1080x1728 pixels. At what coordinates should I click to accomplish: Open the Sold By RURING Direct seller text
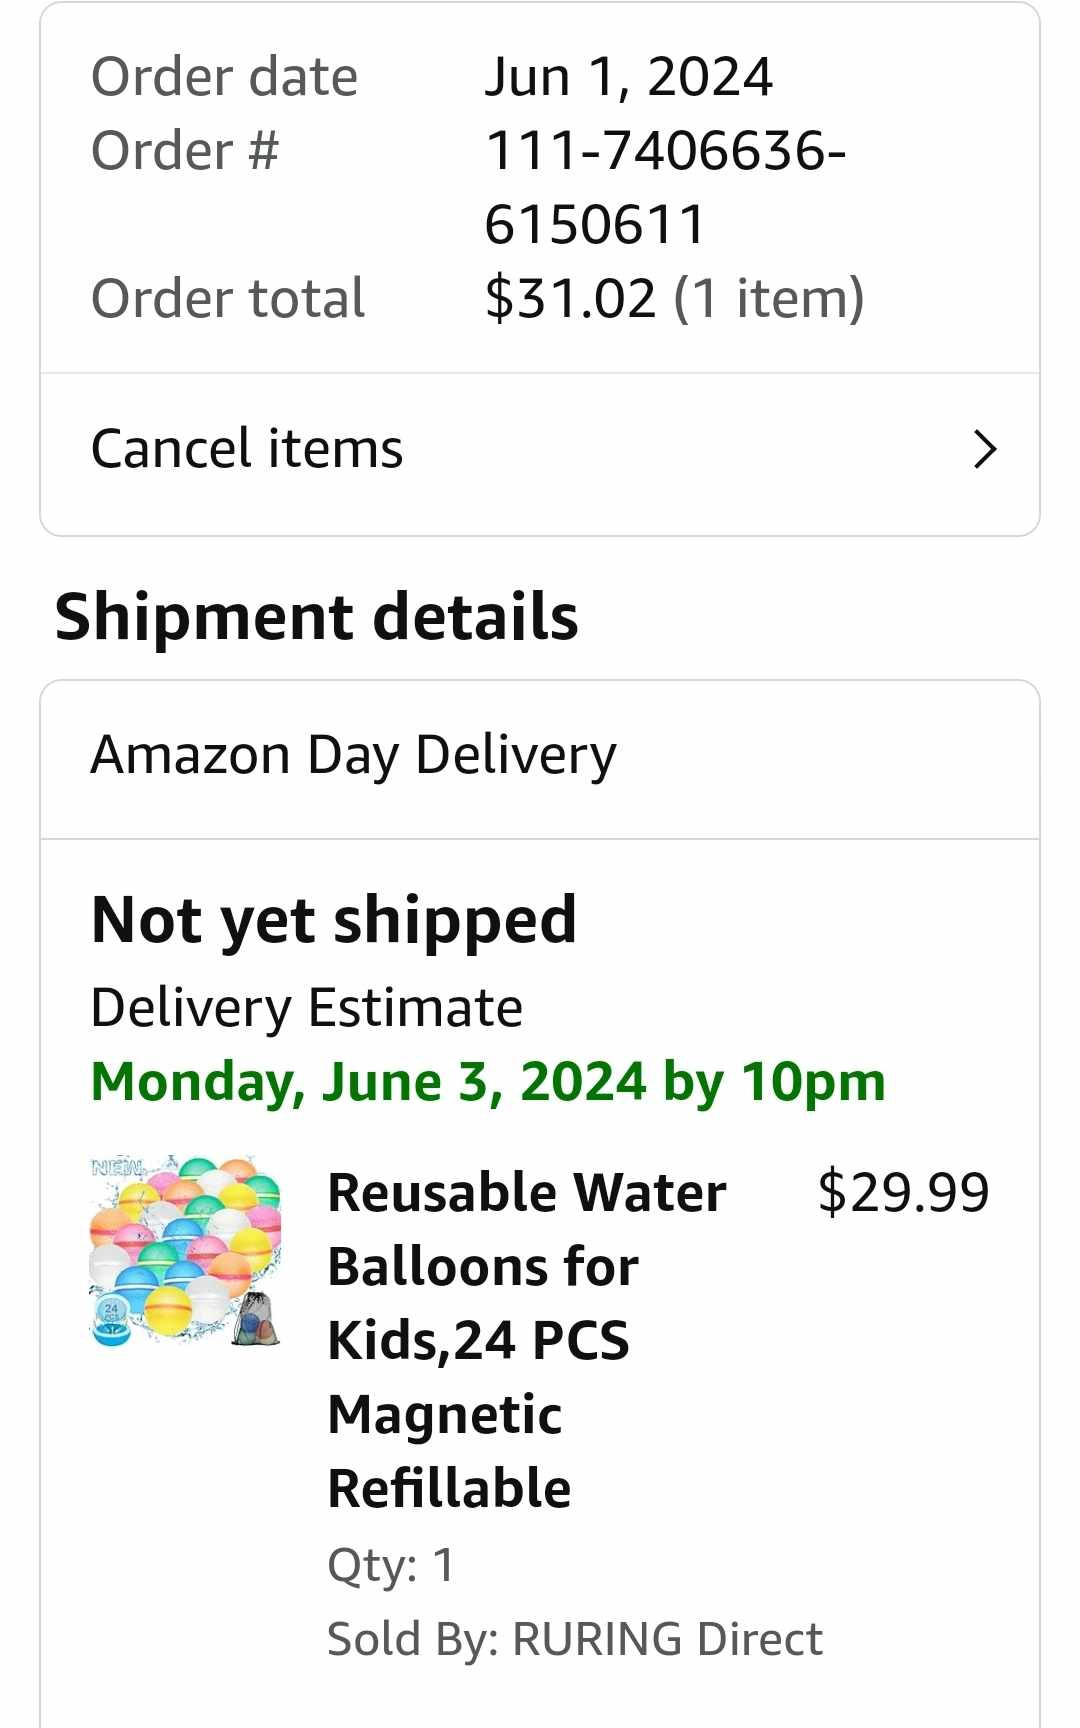tap(574, 1639)
